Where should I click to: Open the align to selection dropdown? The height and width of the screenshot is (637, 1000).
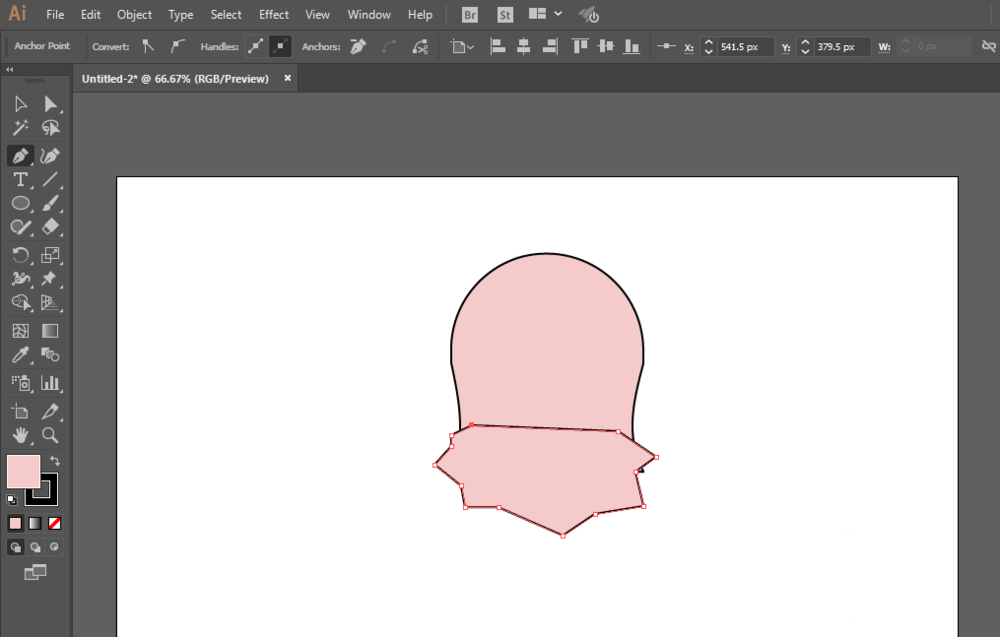click(462, 47)
